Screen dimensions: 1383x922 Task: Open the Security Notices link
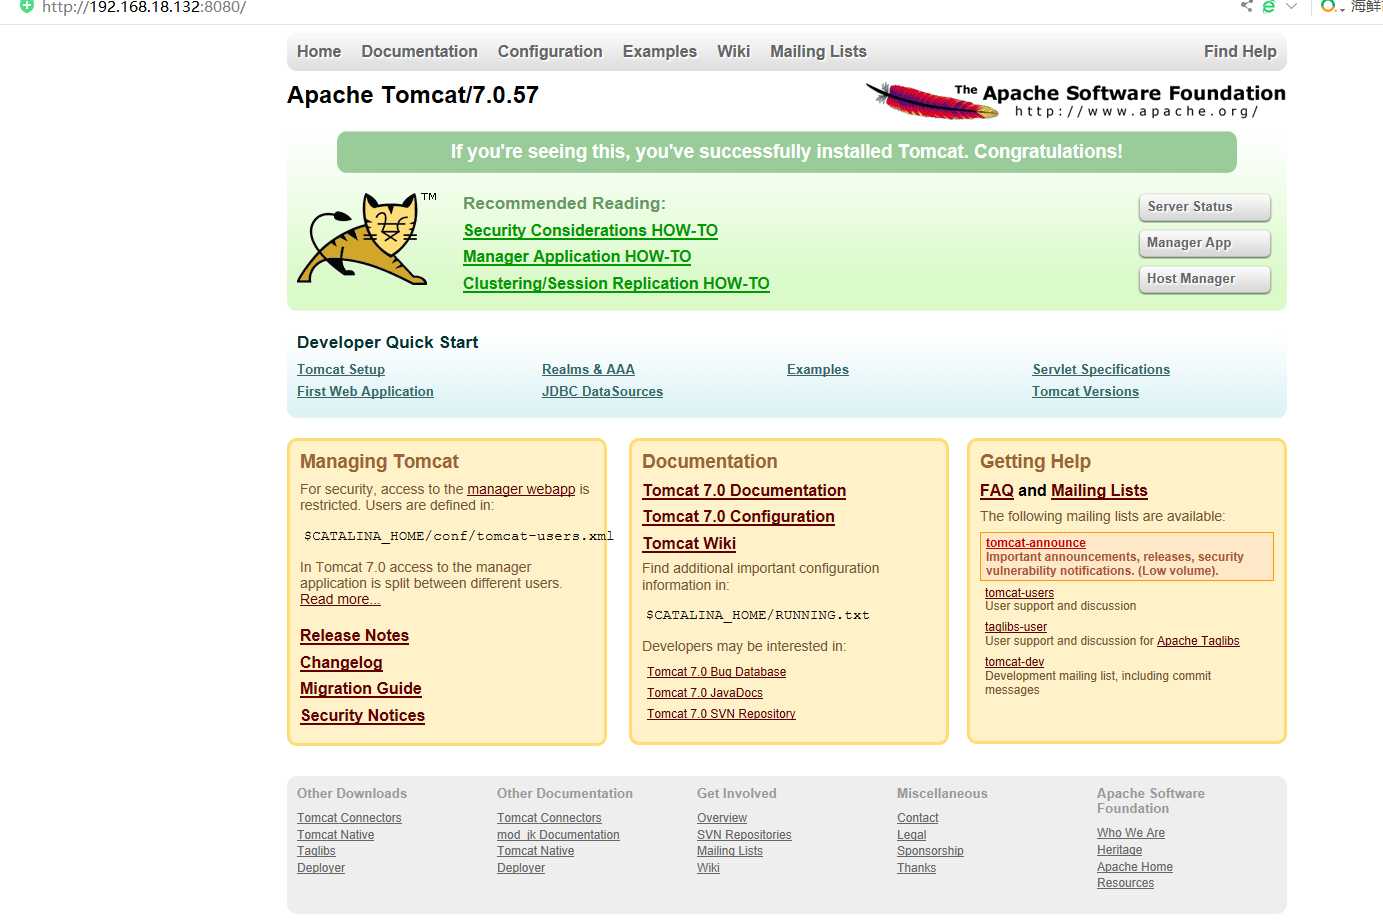(363, 716)
